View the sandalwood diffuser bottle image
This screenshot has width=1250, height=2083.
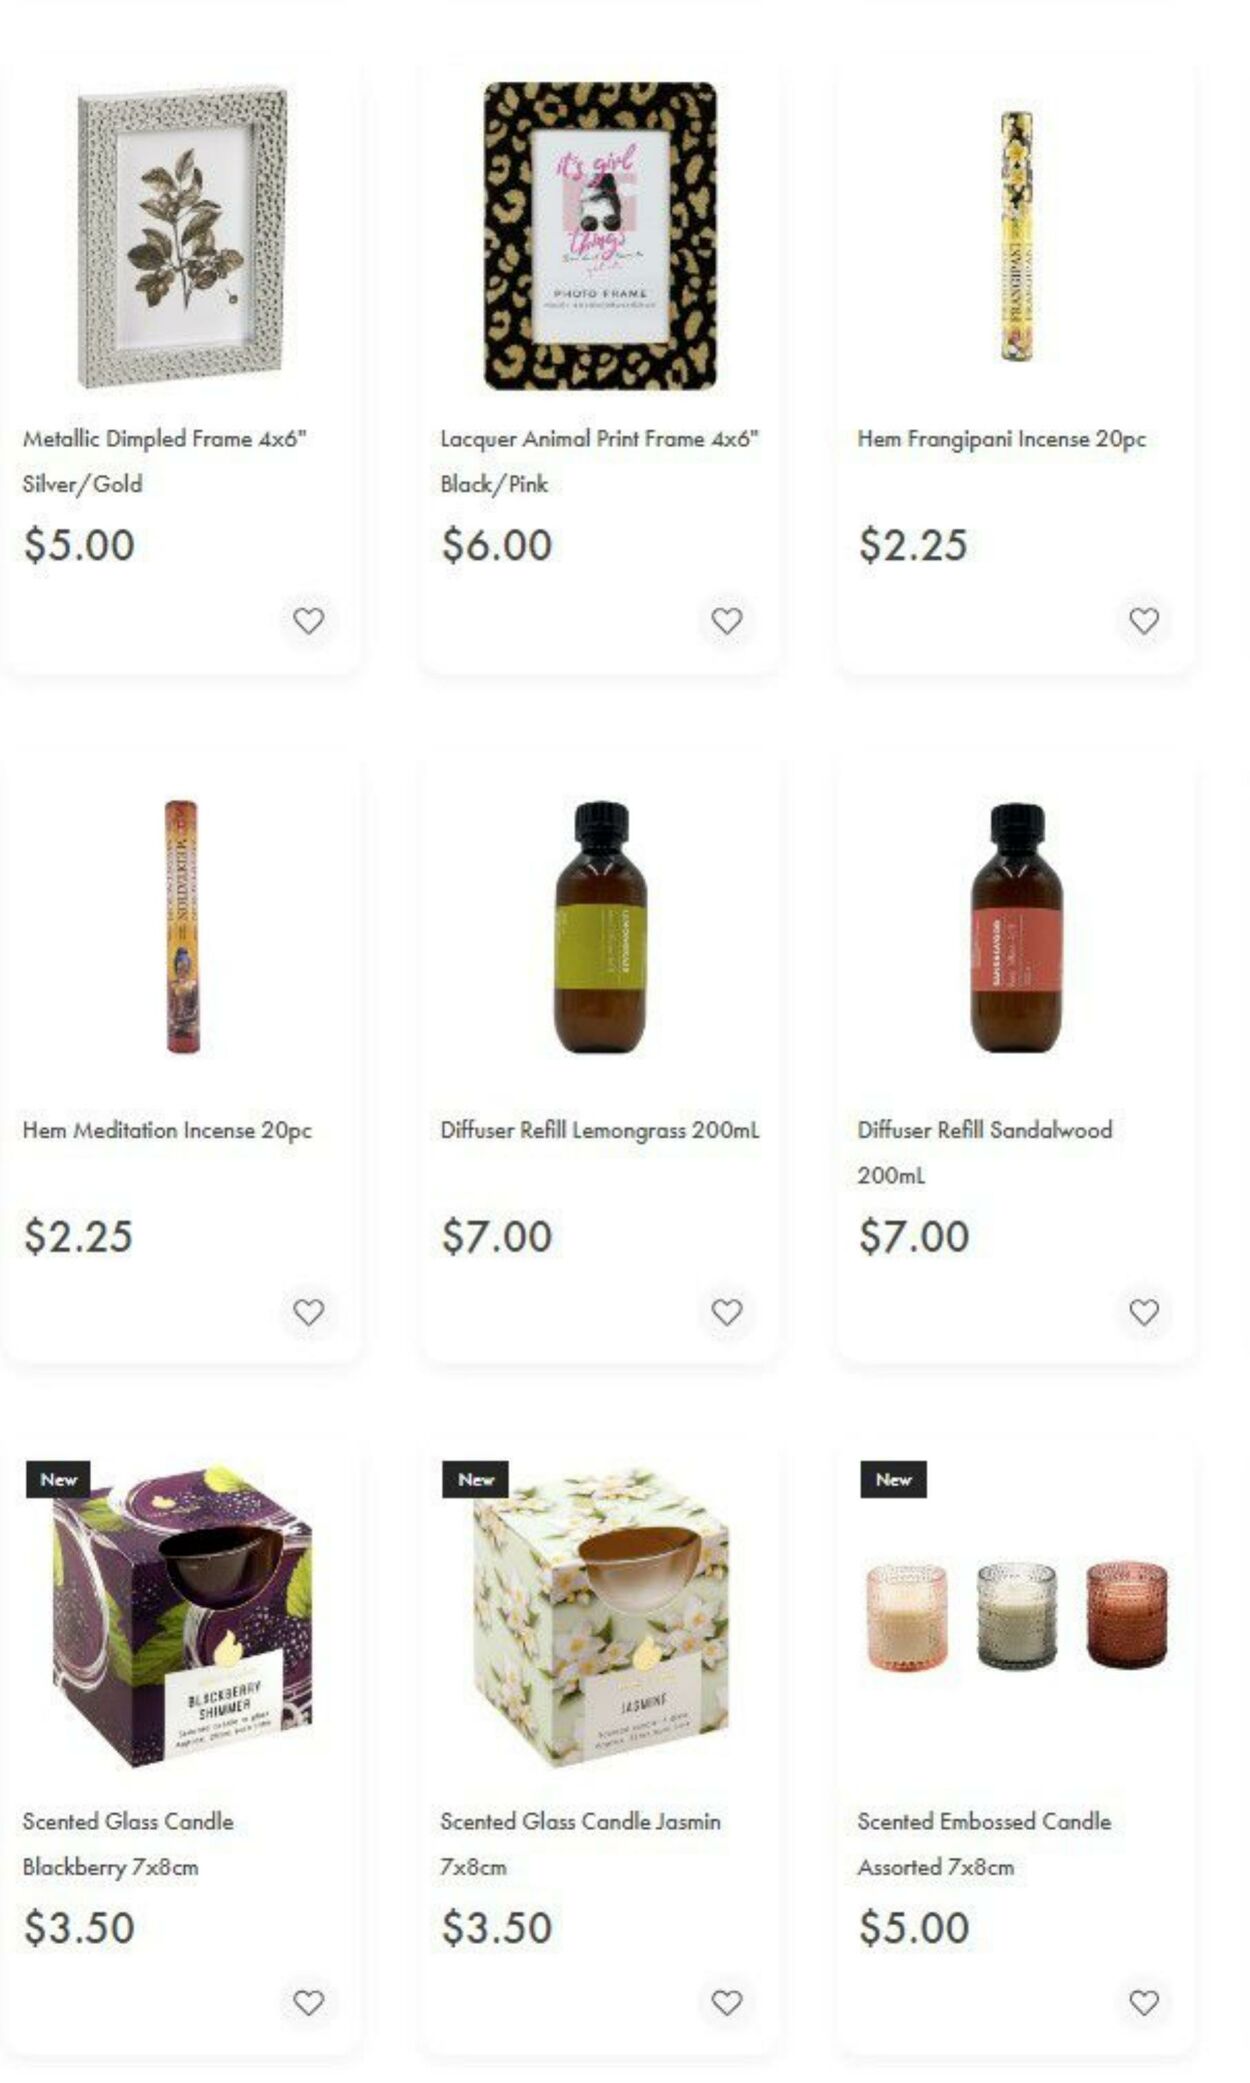tap(1017, 927)
